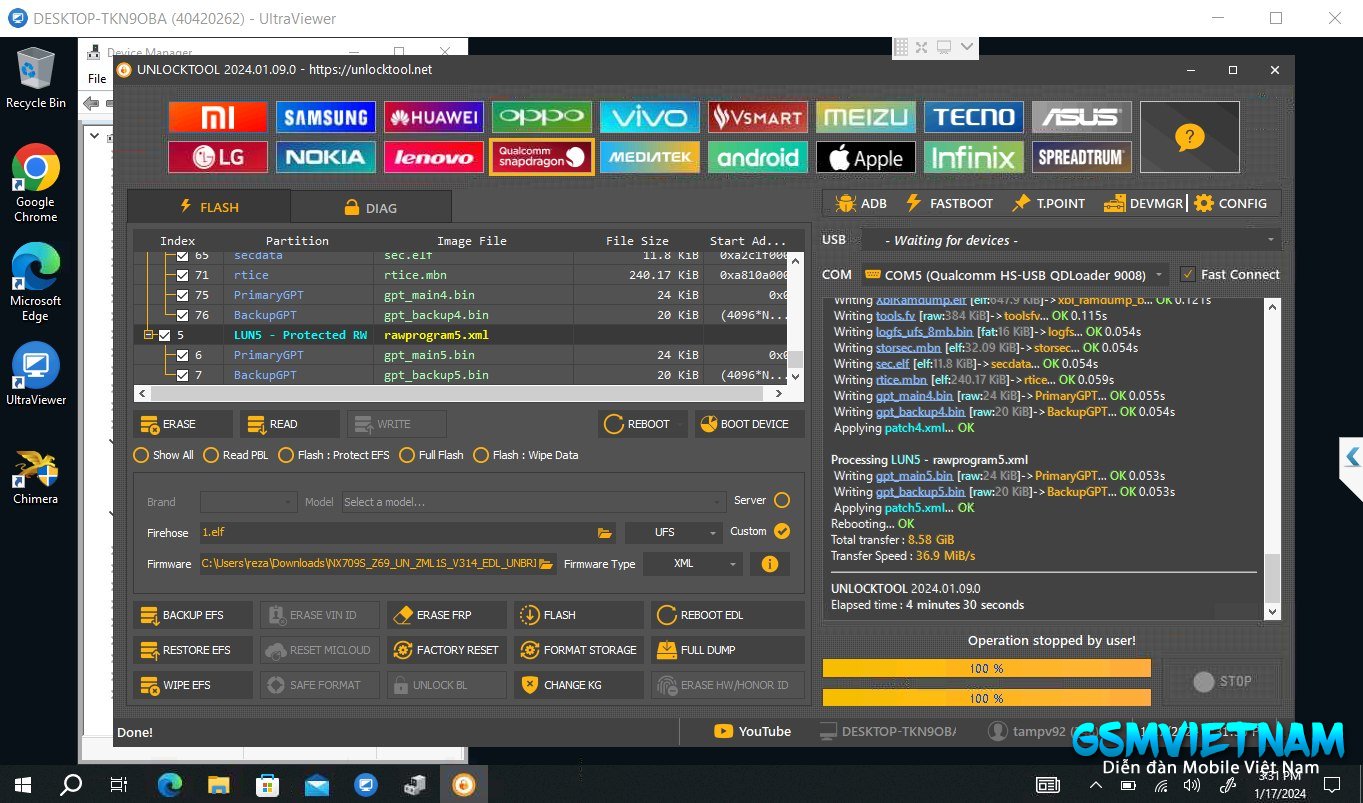
Task: Toggle the Custom firehose option
Action: (782, 531)
